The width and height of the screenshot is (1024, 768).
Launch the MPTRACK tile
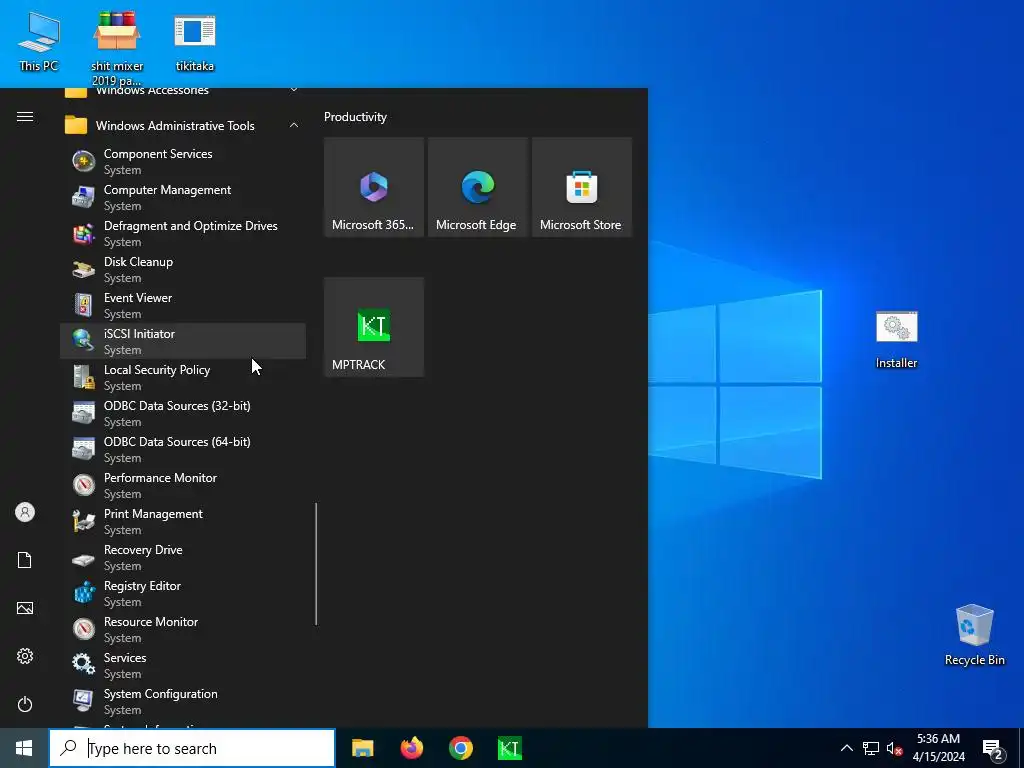click(x=374, y=327)
